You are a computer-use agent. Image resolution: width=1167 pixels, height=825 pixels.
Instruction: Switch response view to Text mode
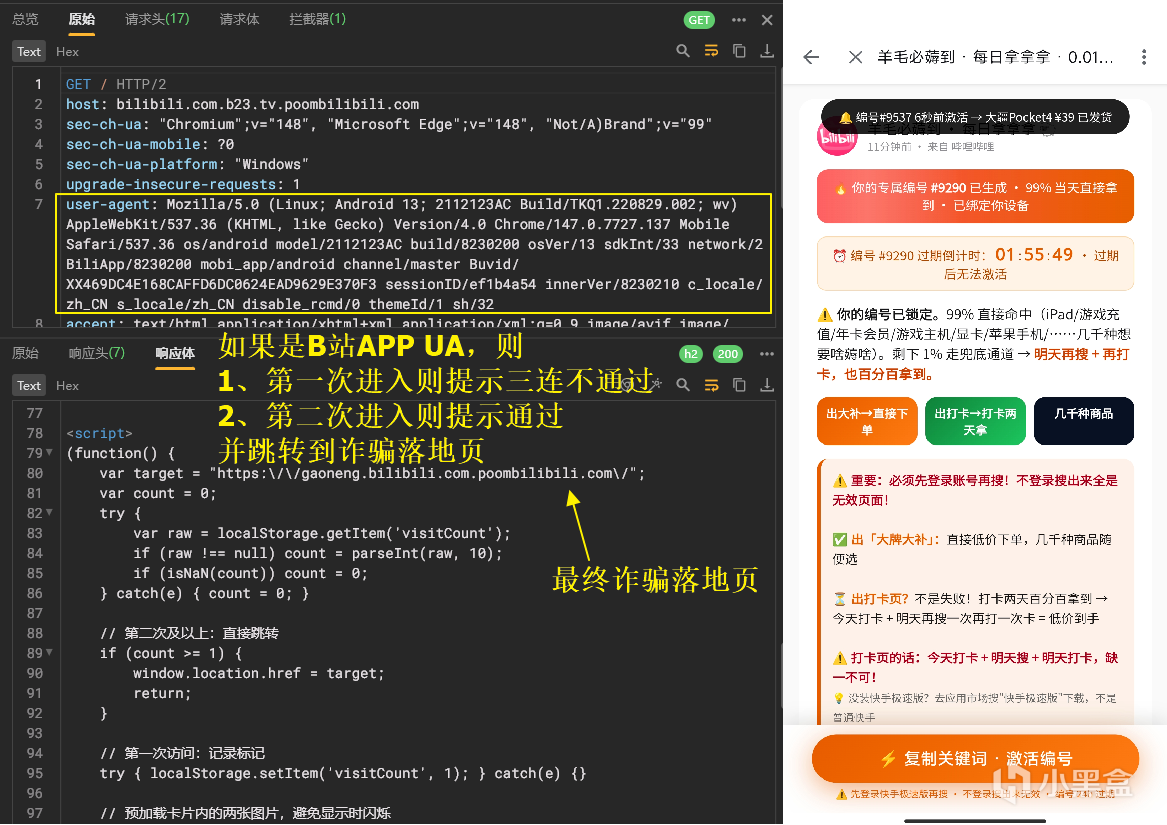[29, 386]
